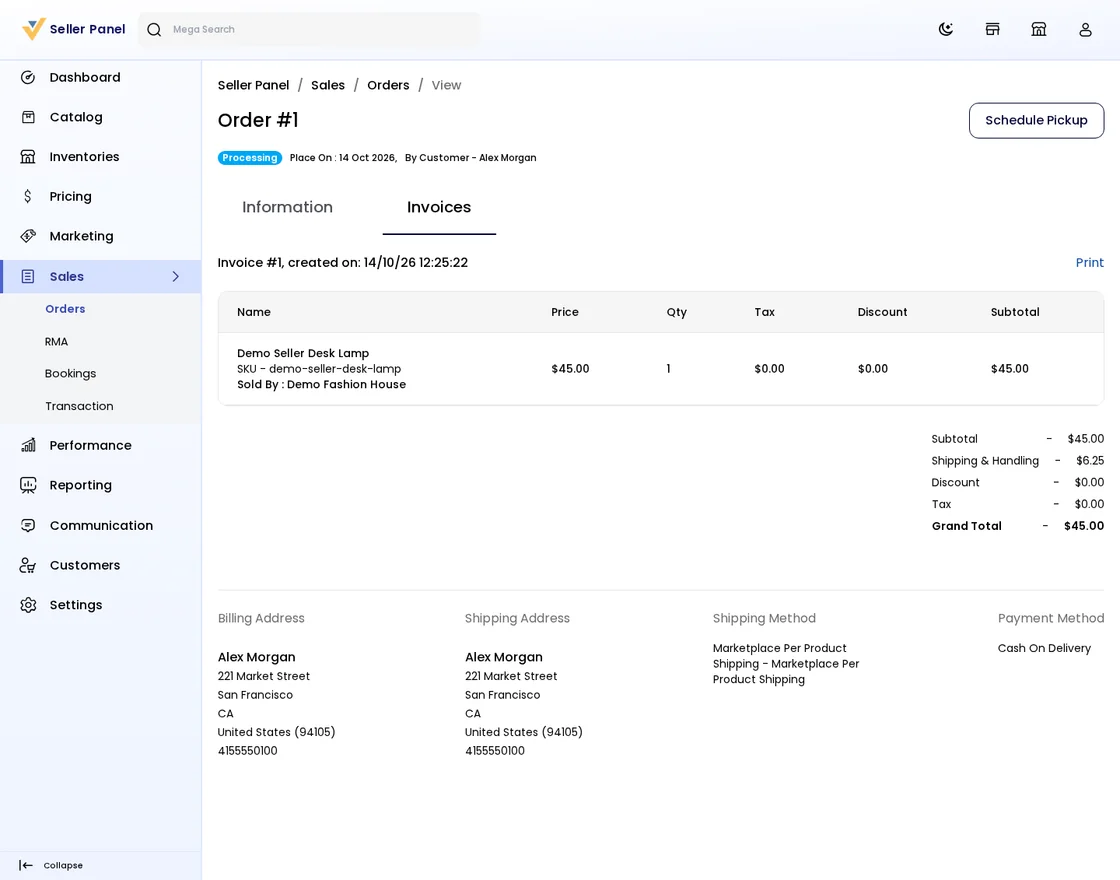Click the Collapse sidebar label
Viewport: 1120px width, 880px height.
click(x=63, y=865)
